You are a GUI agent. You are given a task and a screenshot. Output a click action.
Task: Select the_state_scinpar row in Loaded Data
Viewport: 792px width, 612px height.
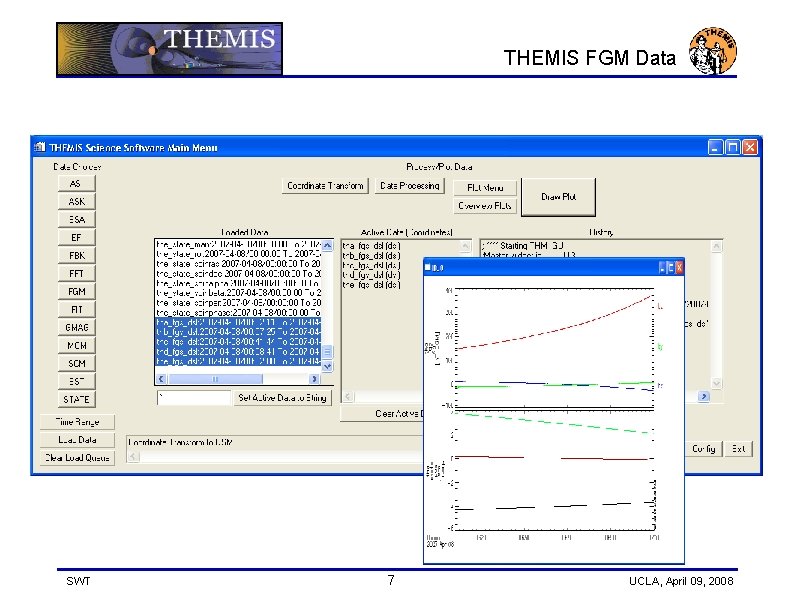pos(238,303)
